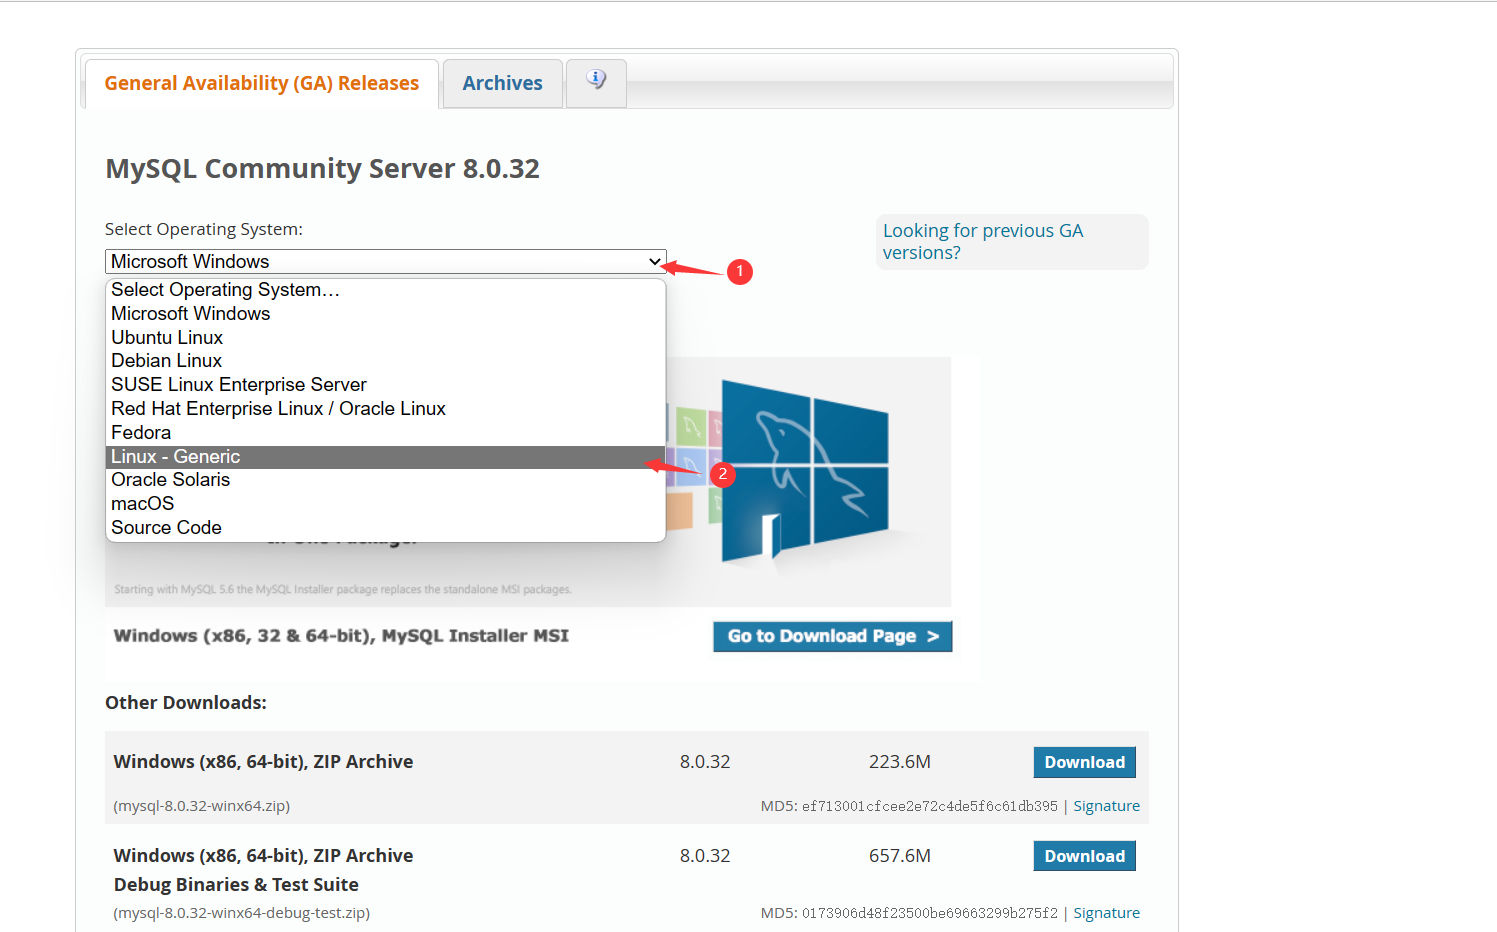
Task: Click the "MySQL Community Server 8.0.32" heading
Action: 322,168
